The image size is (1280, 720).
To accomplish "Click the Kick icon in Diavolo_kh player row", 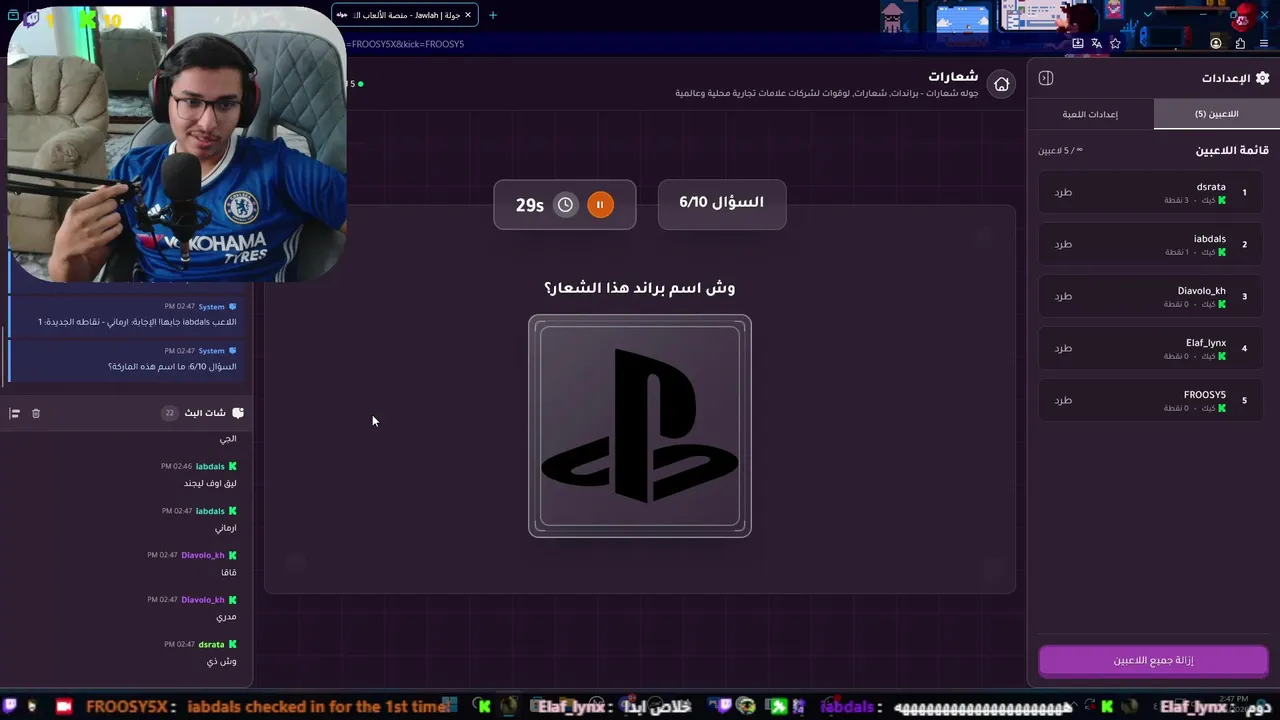I will [1222, 305].
